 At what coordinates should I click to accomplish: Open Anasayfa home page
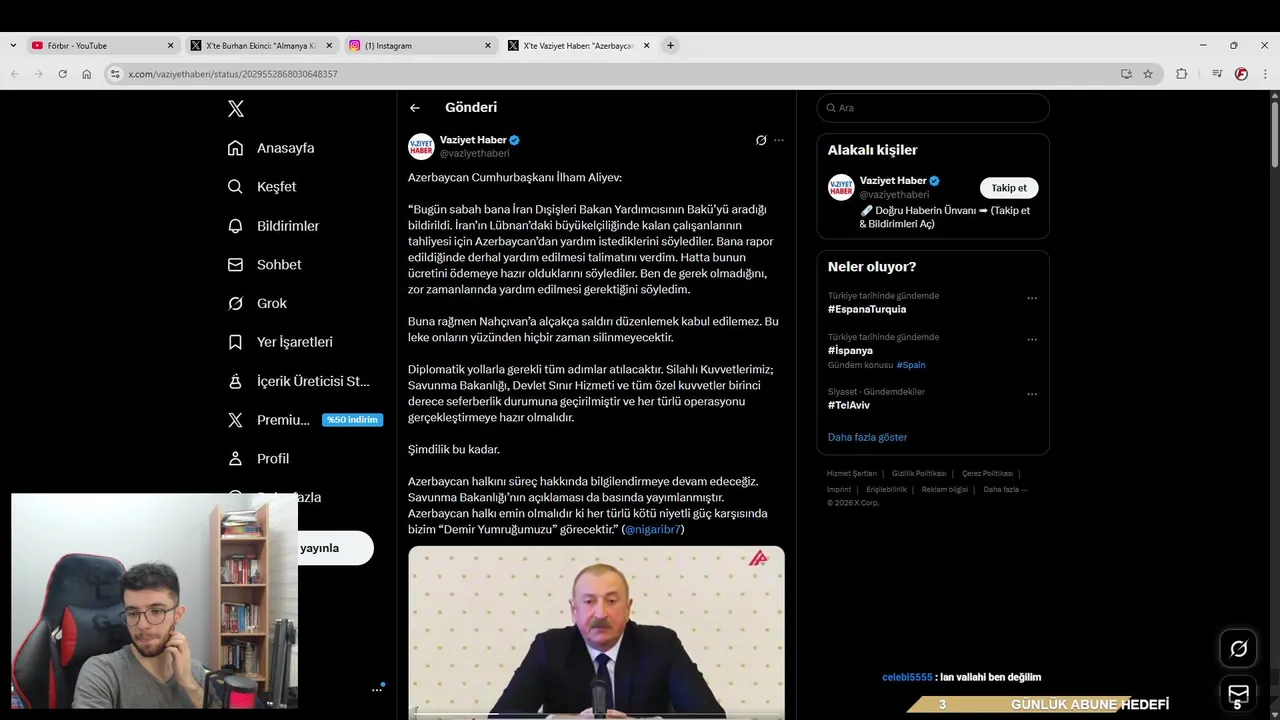coord(271,148)
